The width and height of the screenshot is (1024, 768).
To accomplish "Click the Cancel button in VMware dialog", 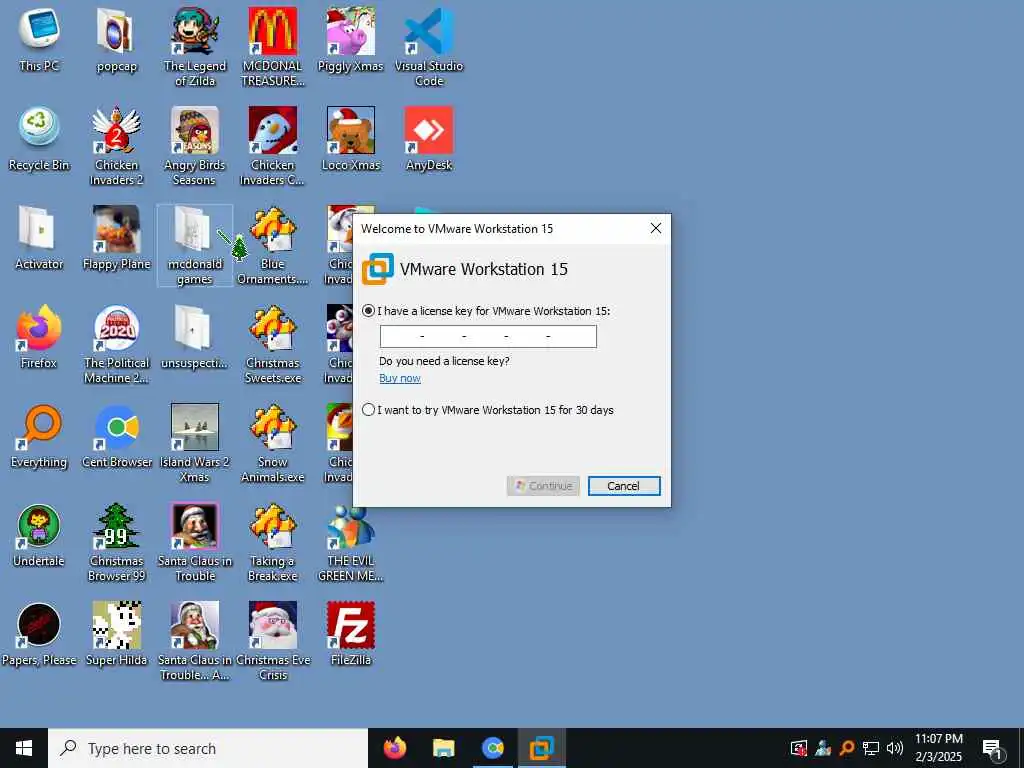I will pos(624,485).
